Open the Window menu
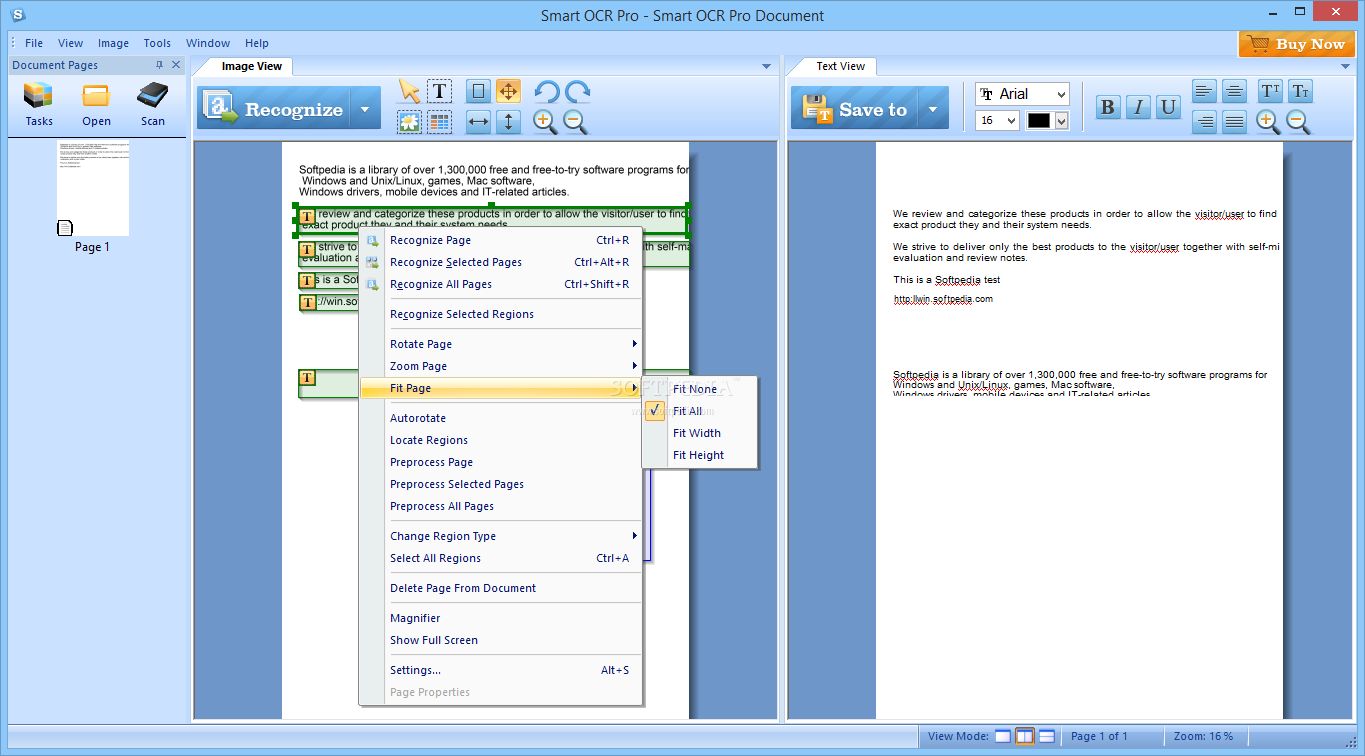 tap(208, 43)
